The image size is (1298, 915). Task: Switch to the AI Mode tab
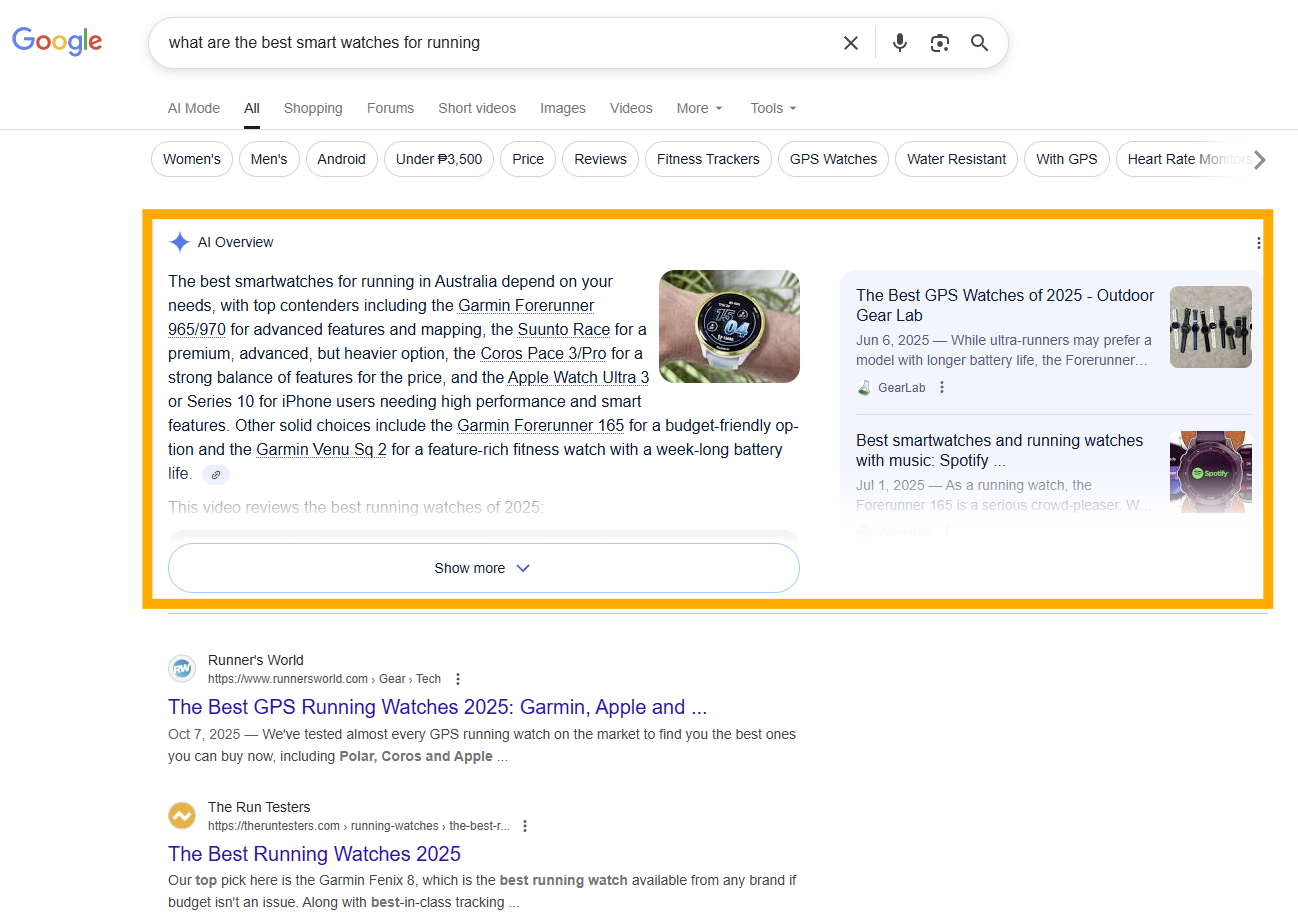pos(193,108)
